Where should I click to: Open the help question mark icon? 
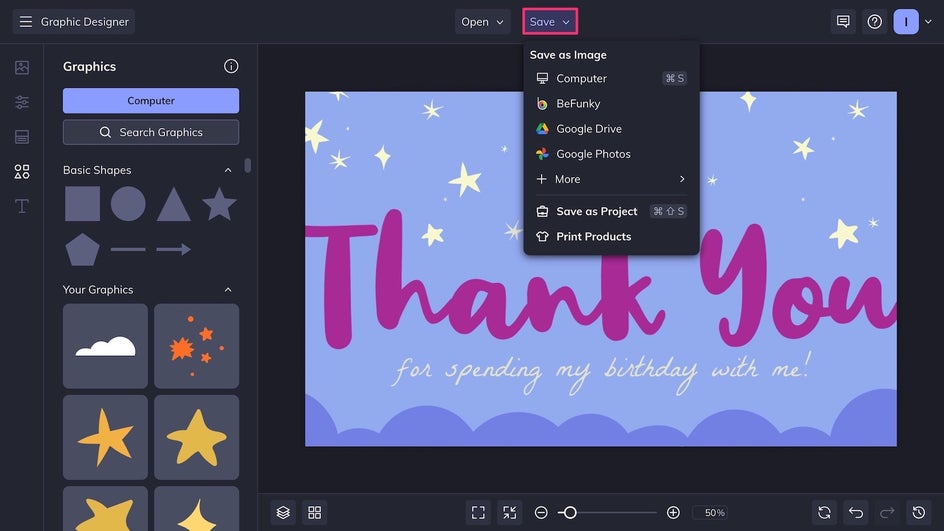(874, 22)
